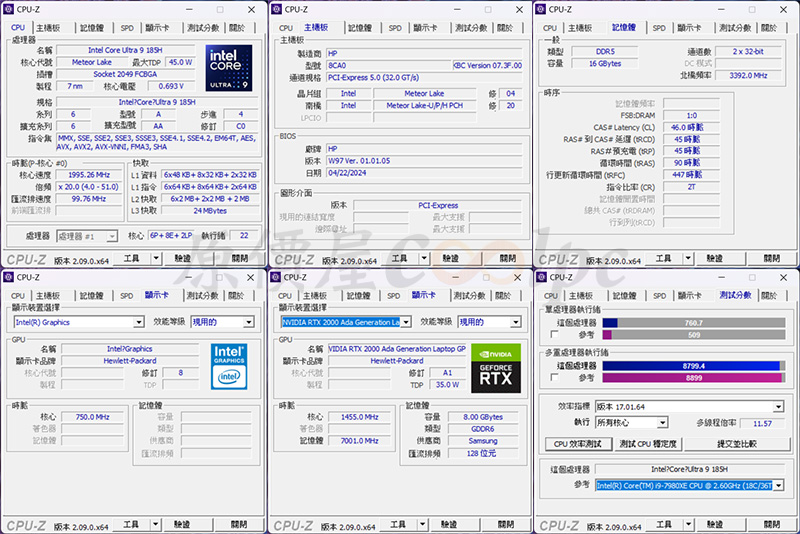This screenshot has height=534, width=800.
Task: Click the Intel Core Ultra 9 185H name field
Action: coord(126,50)
